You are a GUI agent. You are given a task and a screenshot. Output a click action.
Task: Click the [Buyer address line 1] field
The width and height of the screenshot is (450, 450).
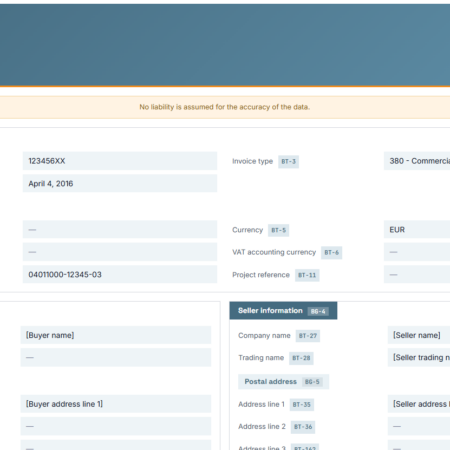point(116,404)
